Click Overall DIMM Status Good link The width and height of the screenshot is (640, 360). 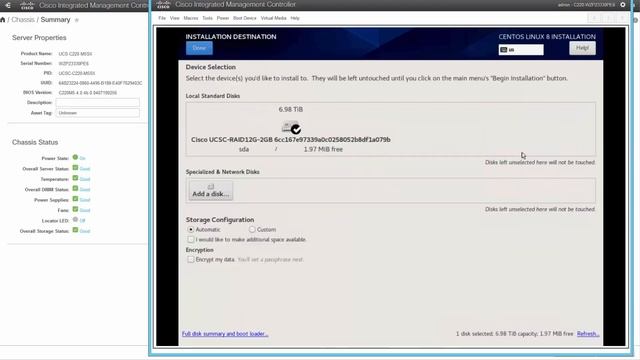click(x=85, y=190)
